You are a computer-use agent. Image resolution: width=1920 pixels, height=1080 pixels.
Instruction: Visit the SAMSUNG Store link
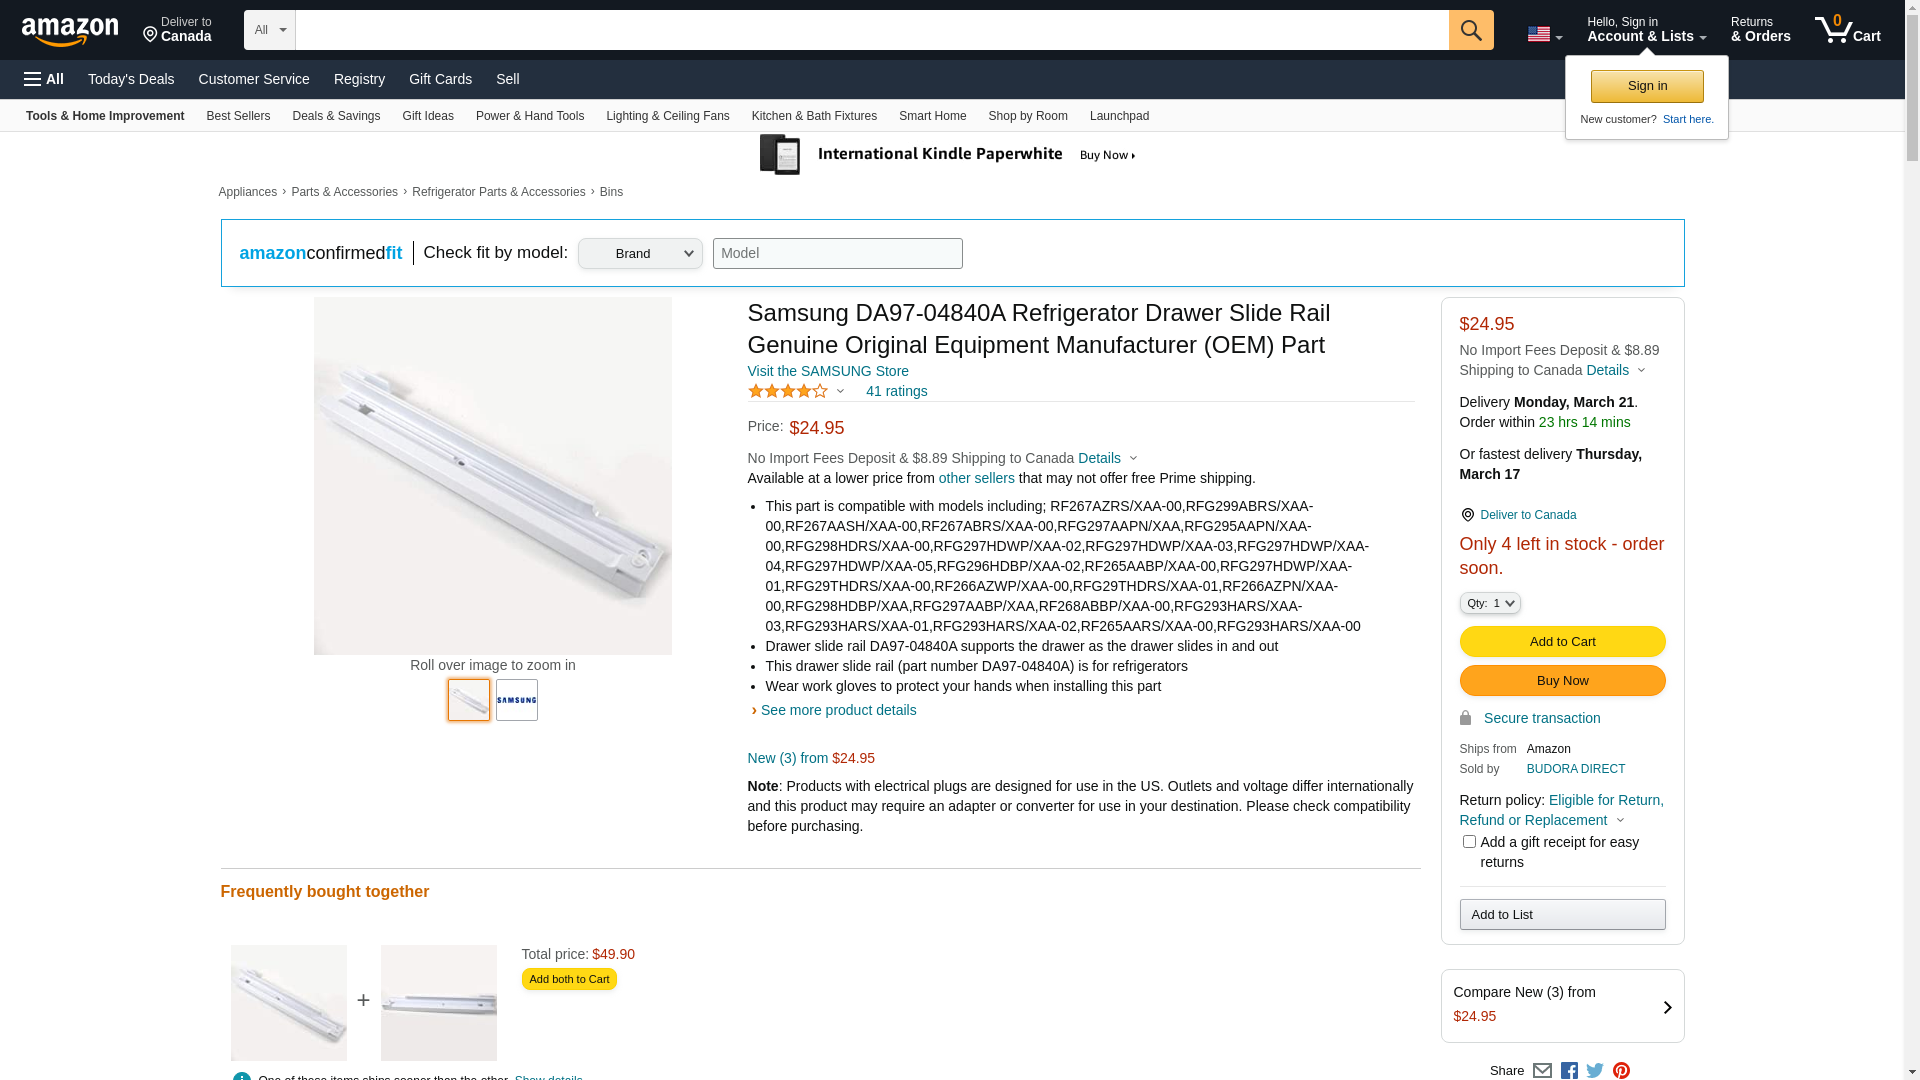point(828,371)
